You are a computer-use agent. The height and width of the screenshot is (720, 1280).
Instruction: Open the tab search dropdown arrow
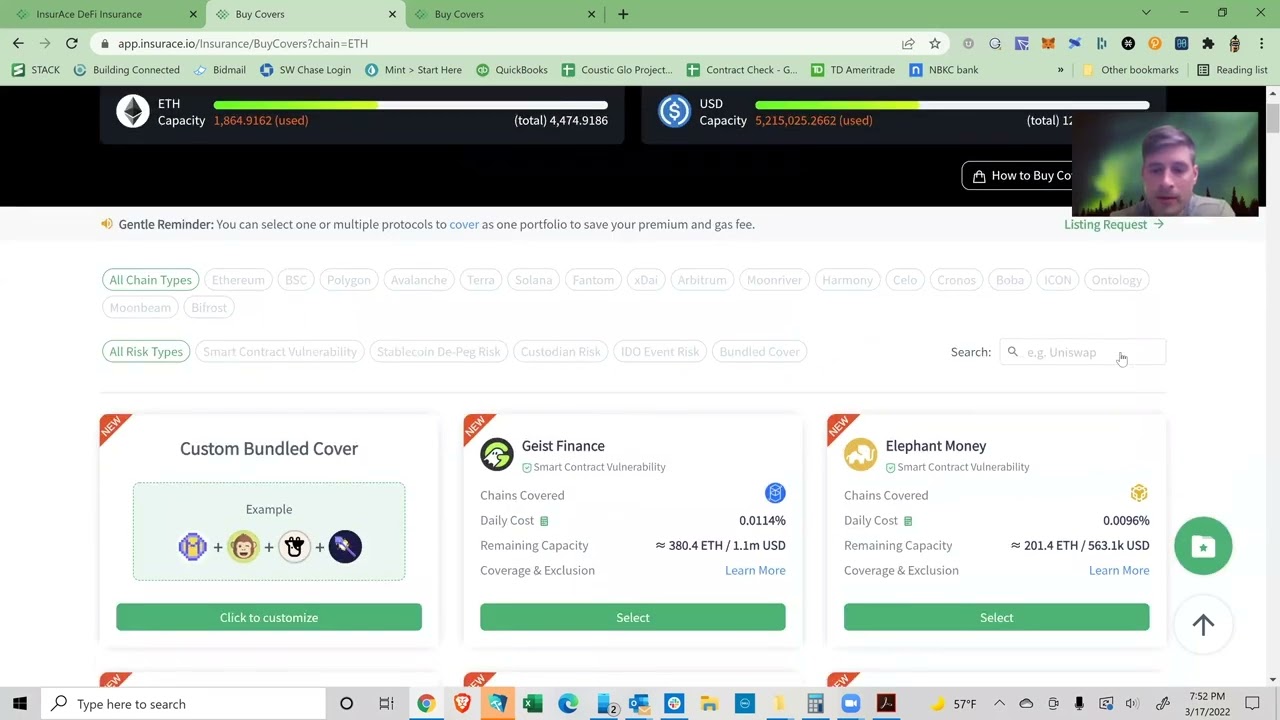pos(1146,13)
